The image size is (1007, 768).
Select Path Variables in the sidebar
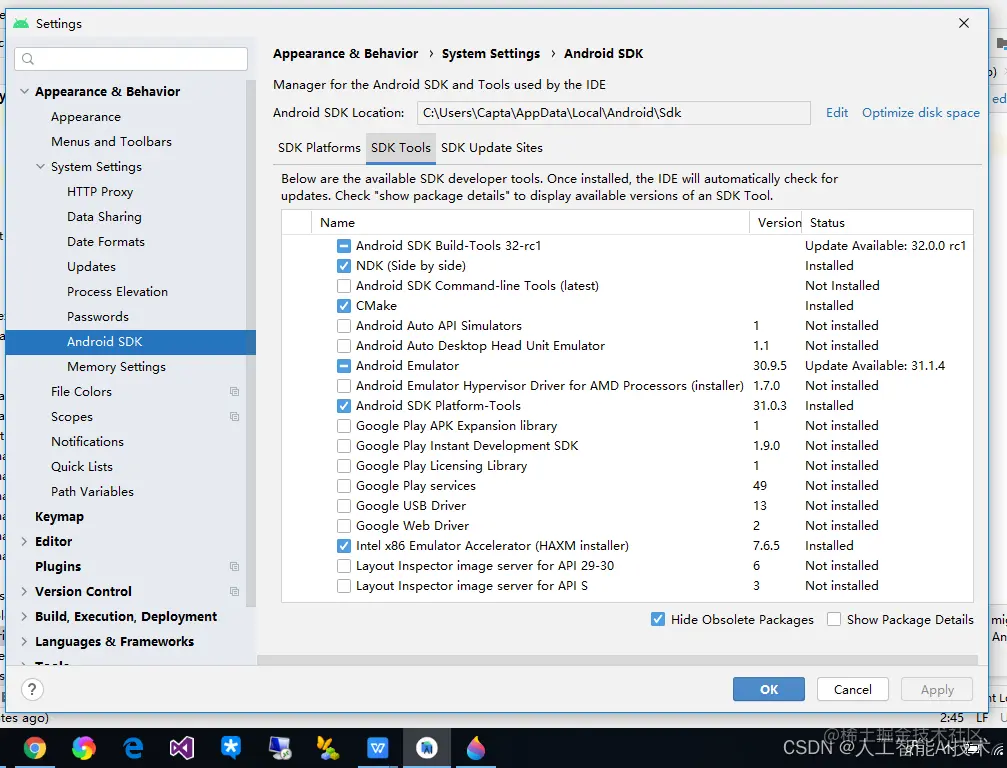92,492
